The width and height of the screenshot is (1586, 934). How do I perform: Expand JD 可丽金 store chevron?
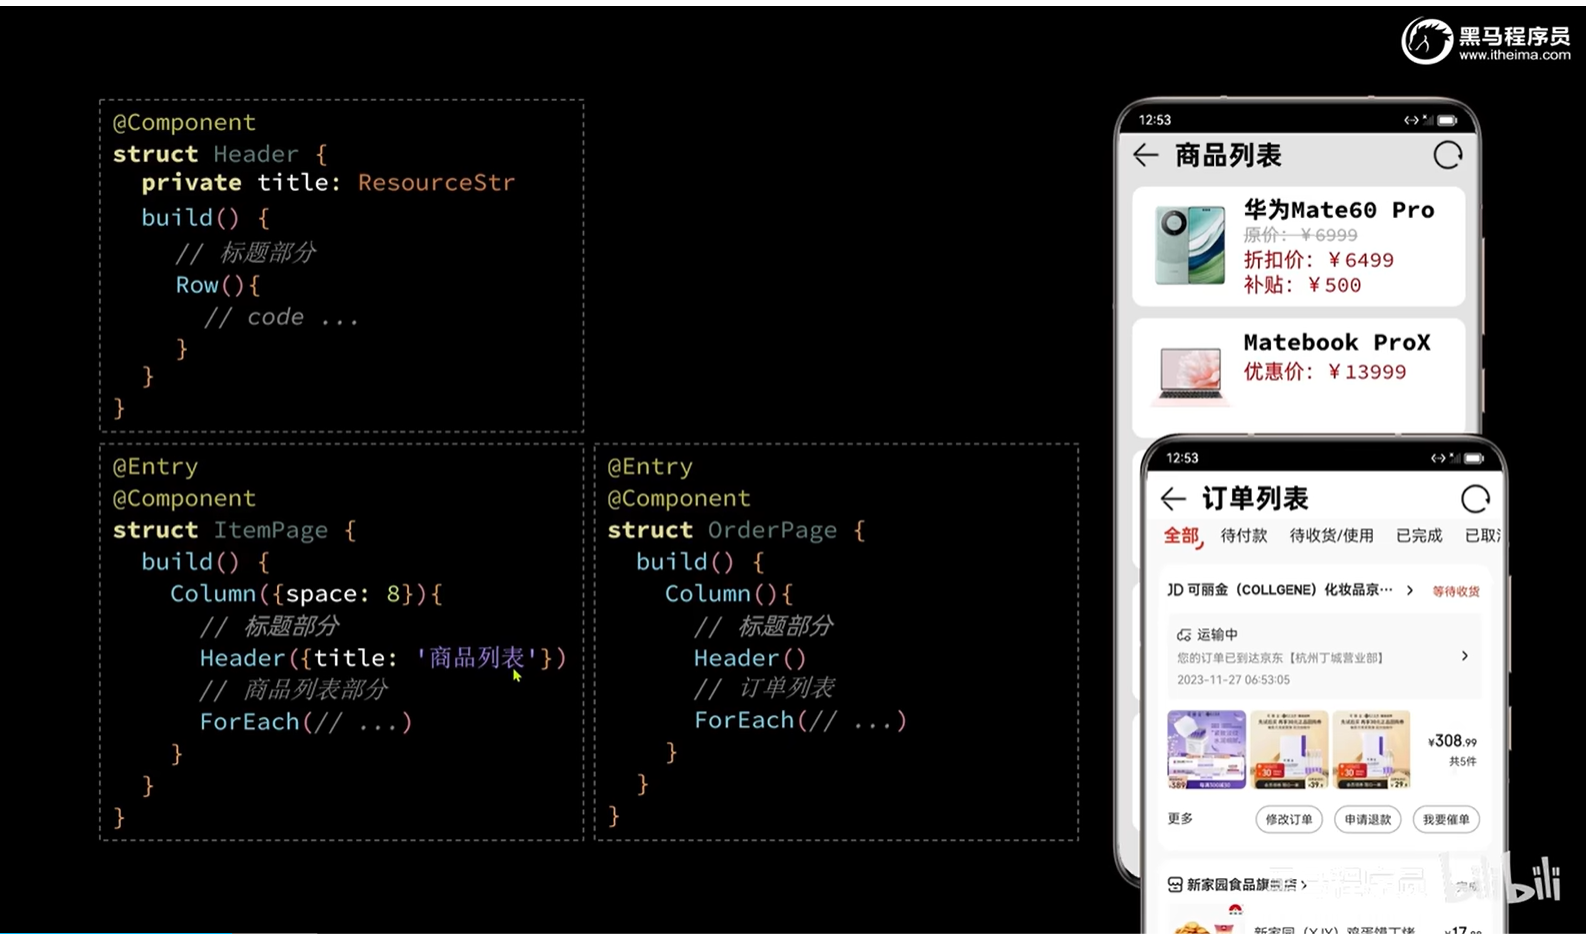click(x=1410, y=590)
